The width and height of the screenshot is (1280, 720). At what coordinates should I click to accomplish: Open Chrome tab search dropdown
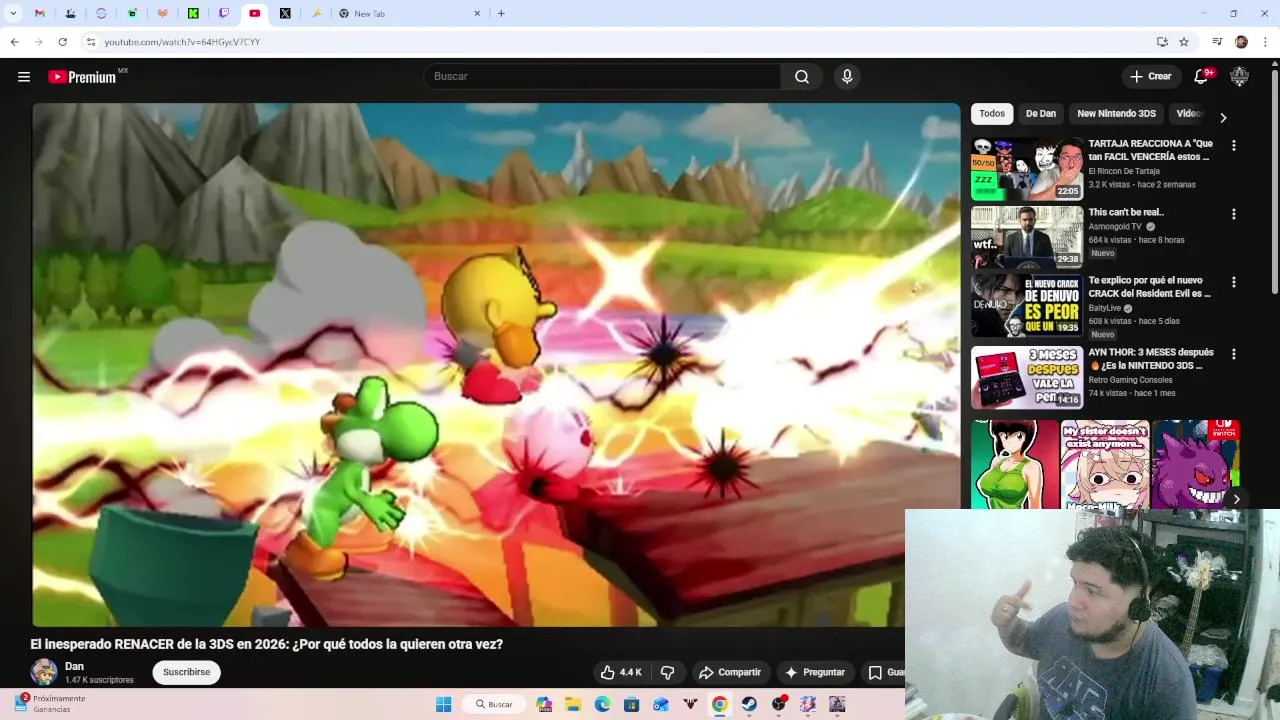click(x=13, y=13)
